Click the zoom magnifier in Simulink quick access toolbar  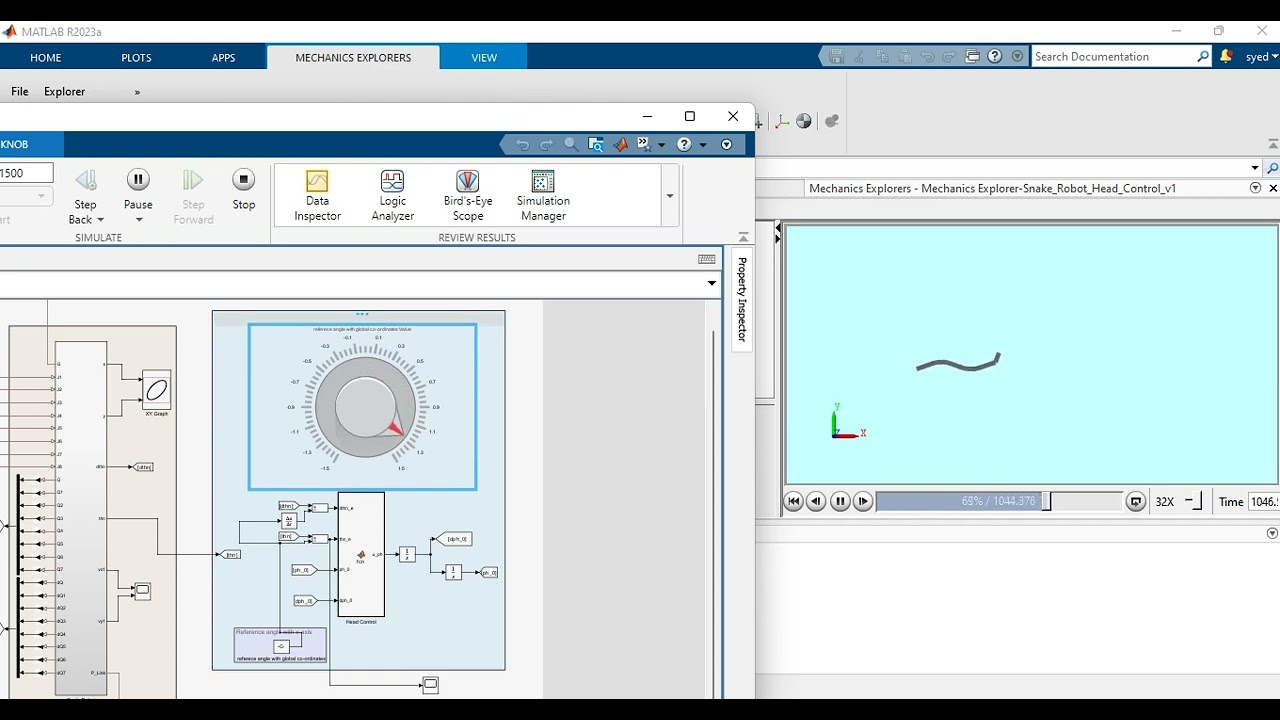pyautogui.click(x=571, y=144)
